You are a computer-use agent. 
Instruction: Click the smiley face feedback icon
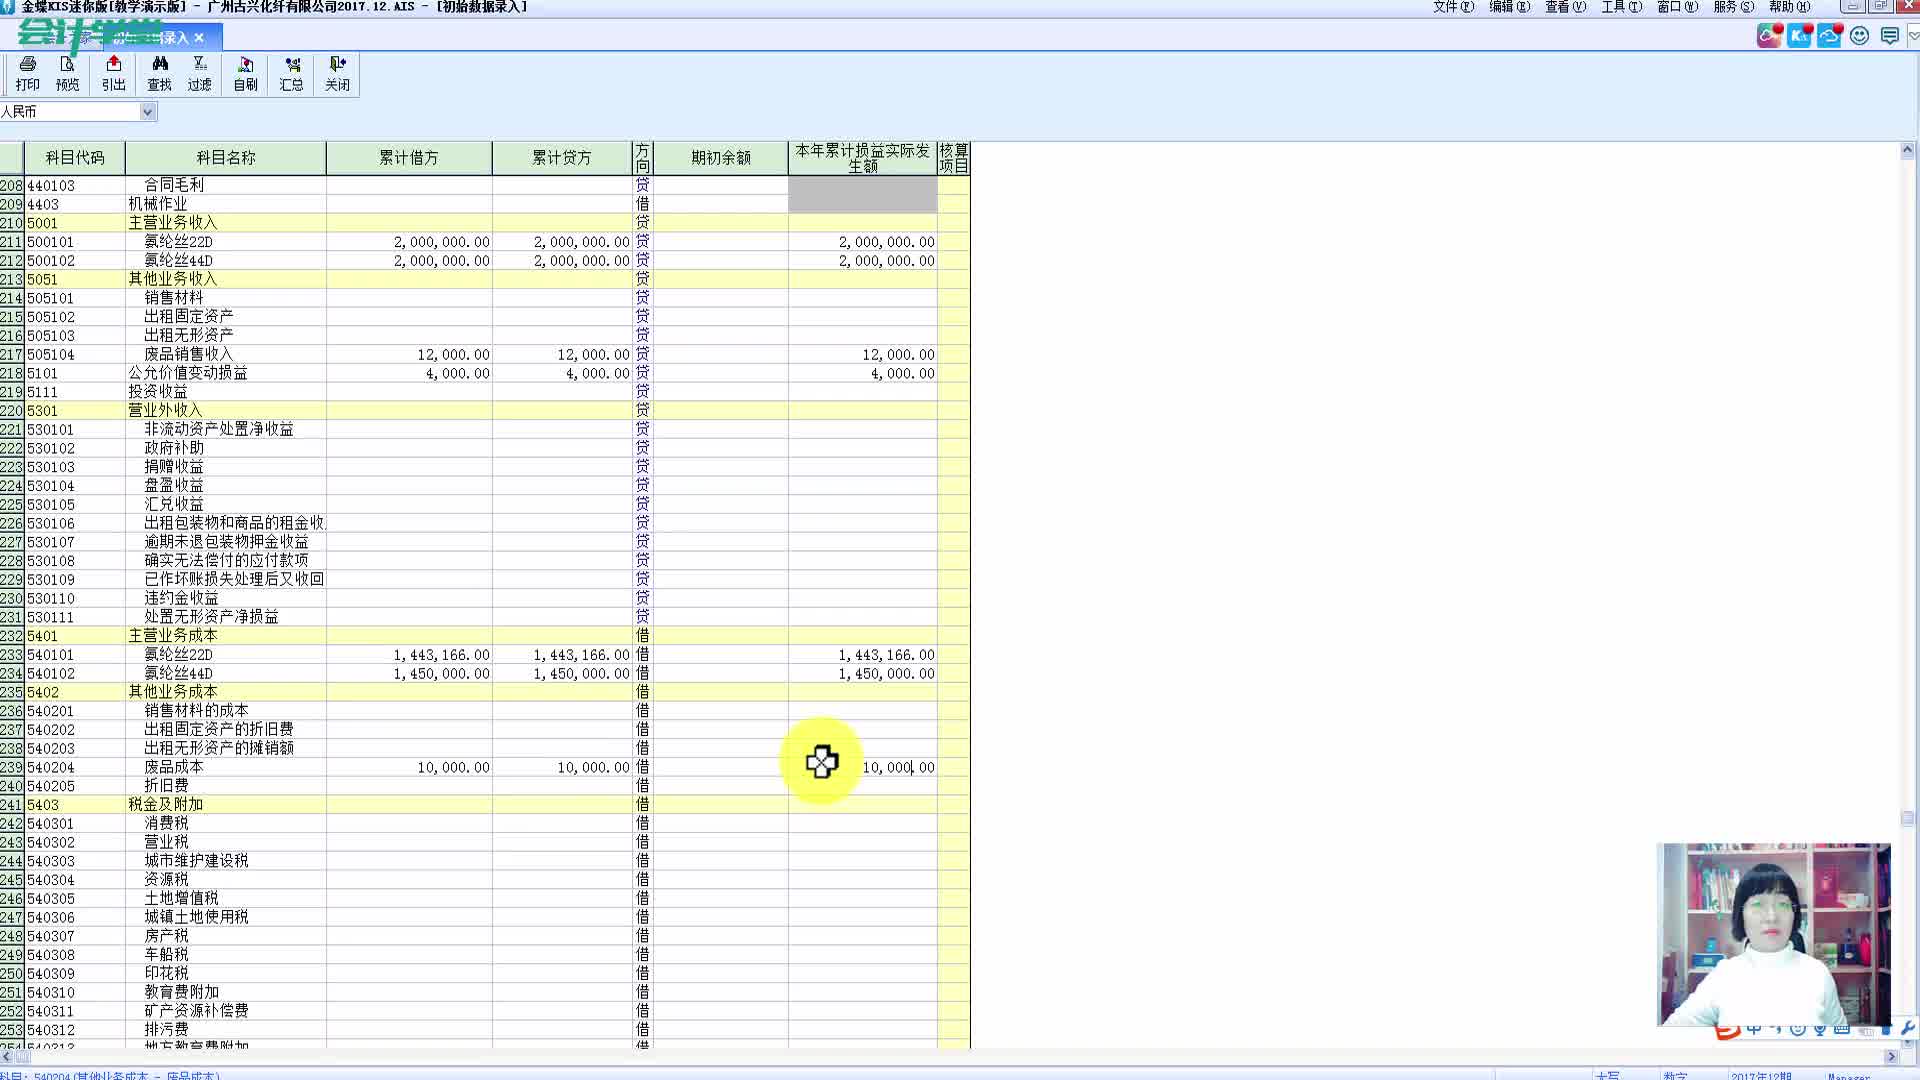[1860, 36]
